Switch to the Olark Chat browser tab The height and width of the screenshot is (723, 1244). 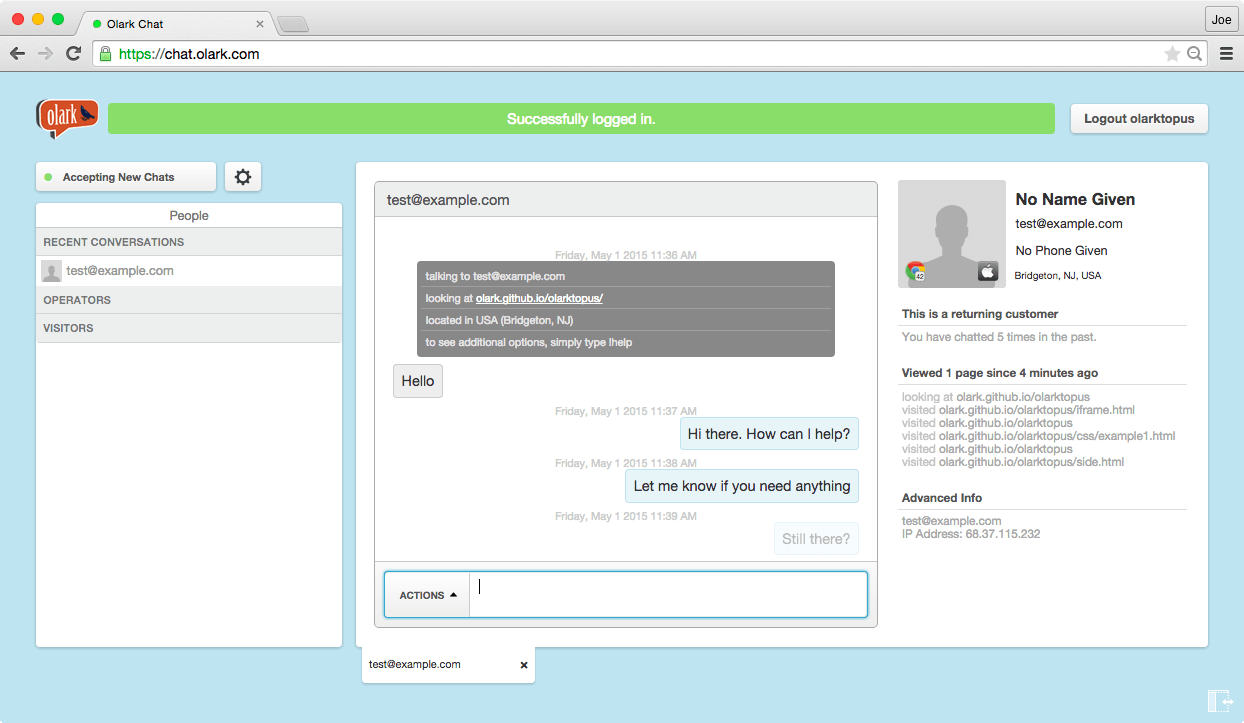[170, 24]
